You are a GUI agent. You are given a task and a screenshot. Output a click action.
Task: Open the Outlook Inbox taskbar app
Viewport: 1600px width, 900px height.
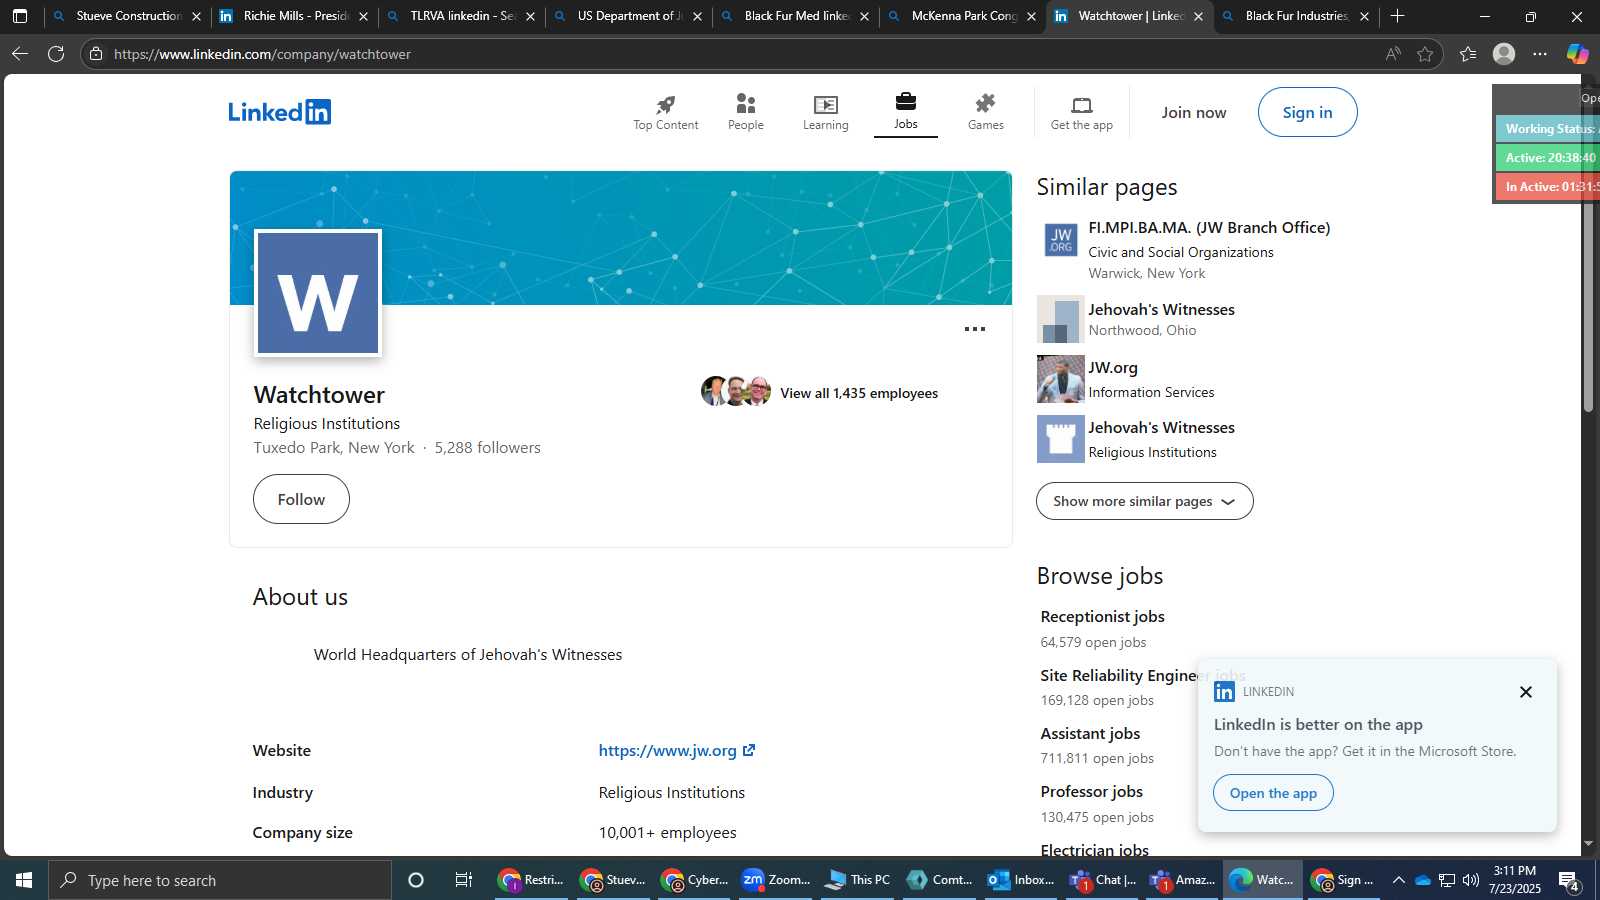pyautogui.click(x=1020, y=880)
